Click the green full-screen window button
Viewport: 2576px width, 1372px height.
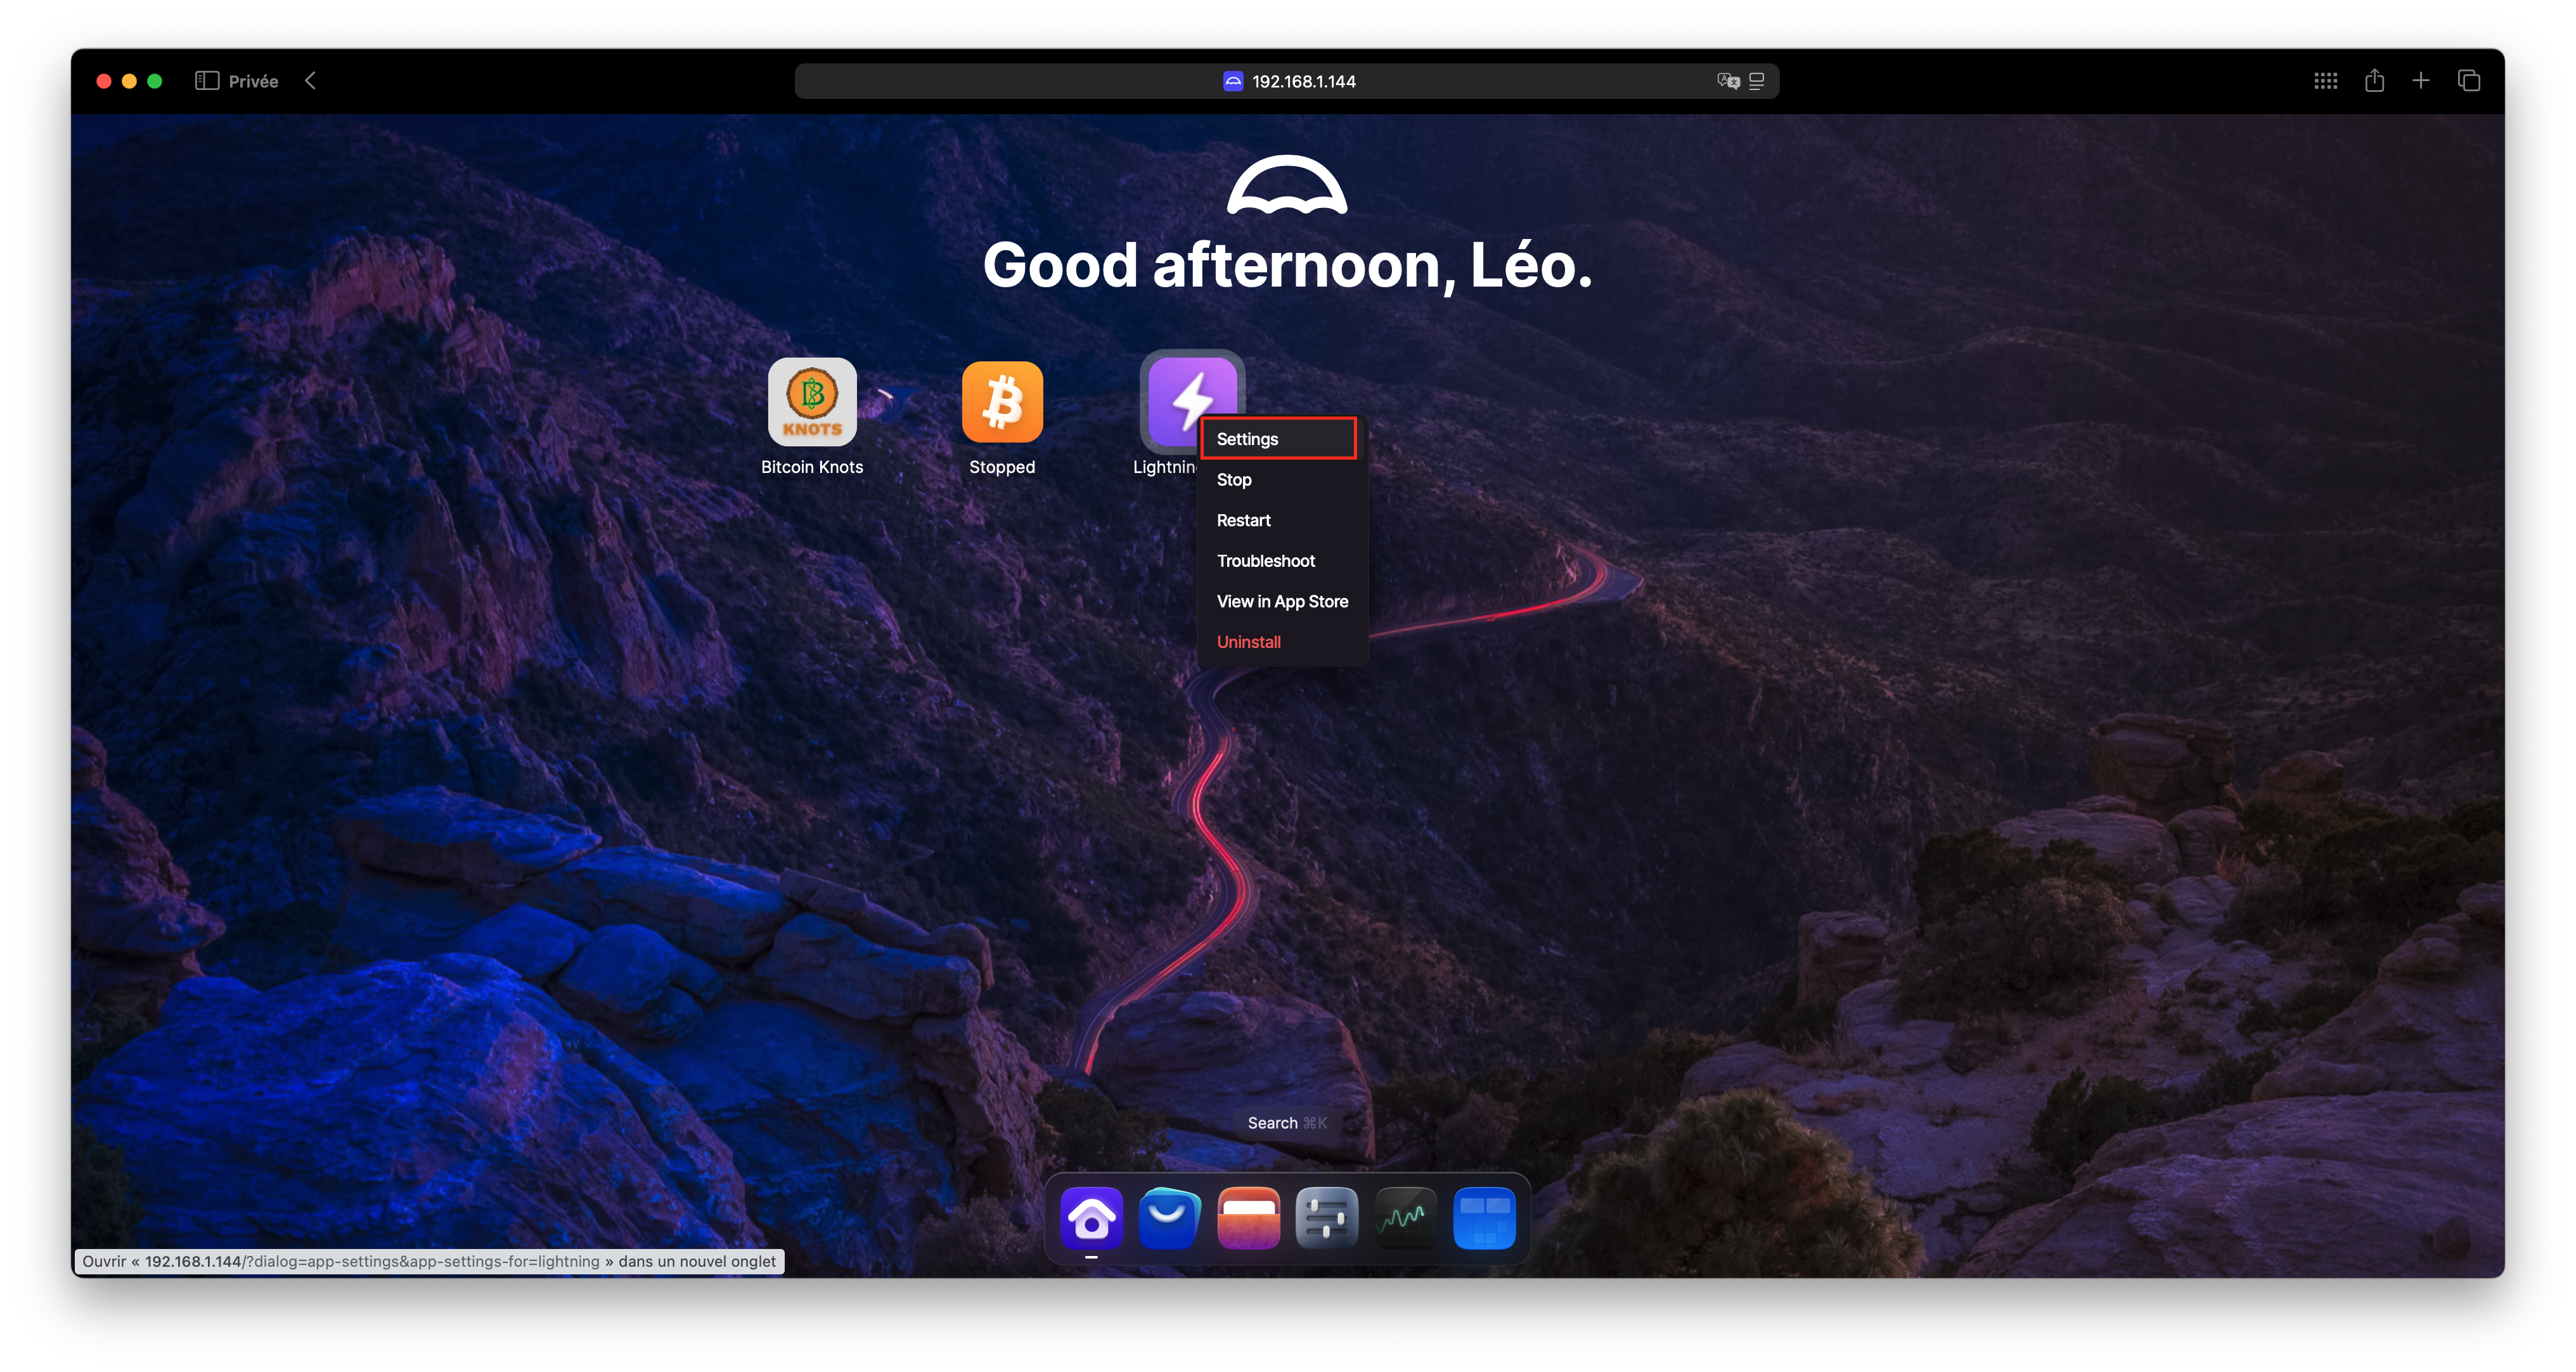click(155, 81)
